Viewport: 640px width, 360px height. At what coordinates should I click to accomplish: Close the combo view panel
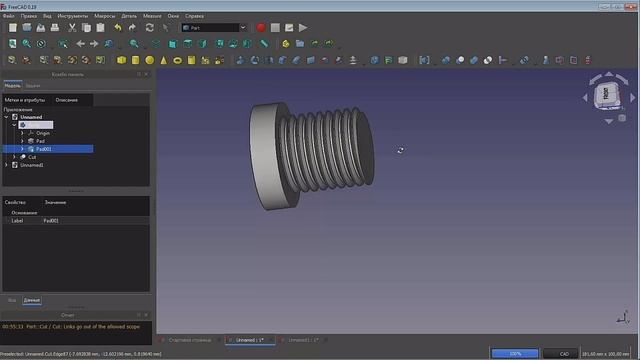coord(146,74)
